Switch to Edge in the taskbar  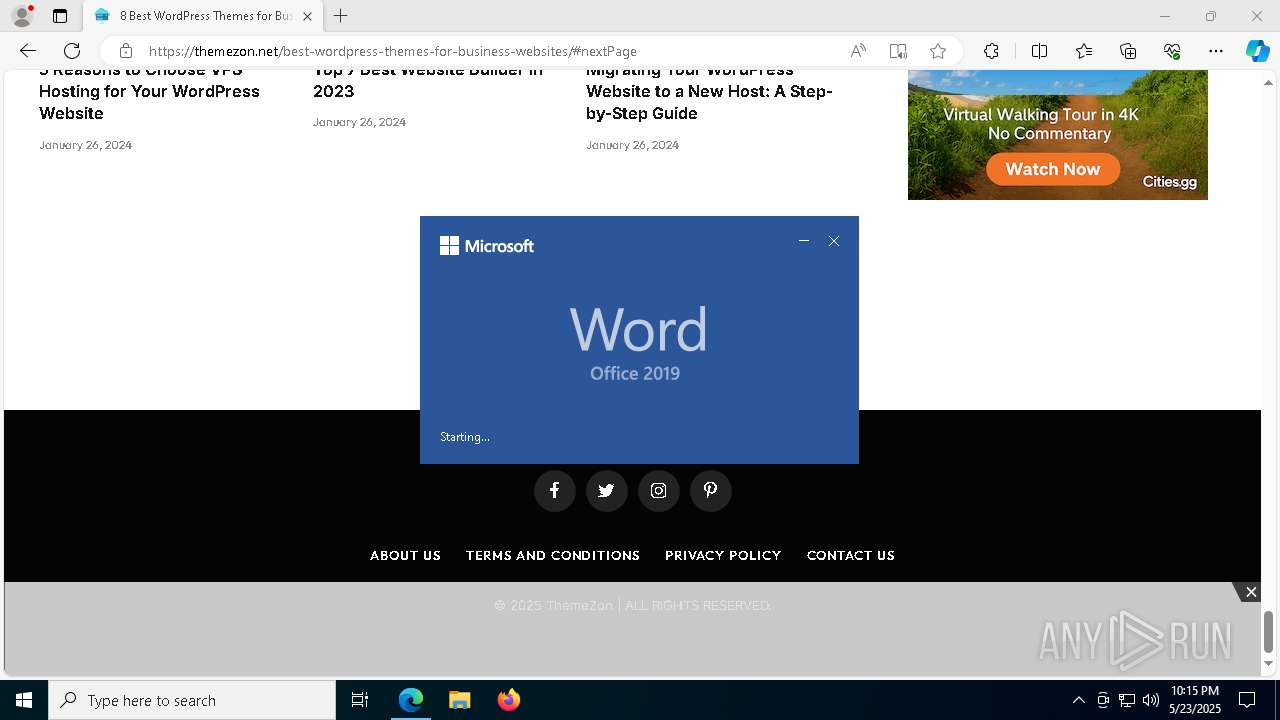[411, 700]
